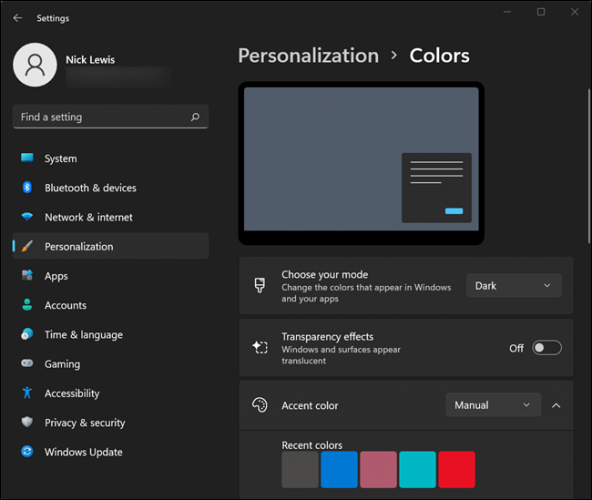
Task: Go to Privacy & security settings
Action: pyautogui.click(x=111, y=422)
